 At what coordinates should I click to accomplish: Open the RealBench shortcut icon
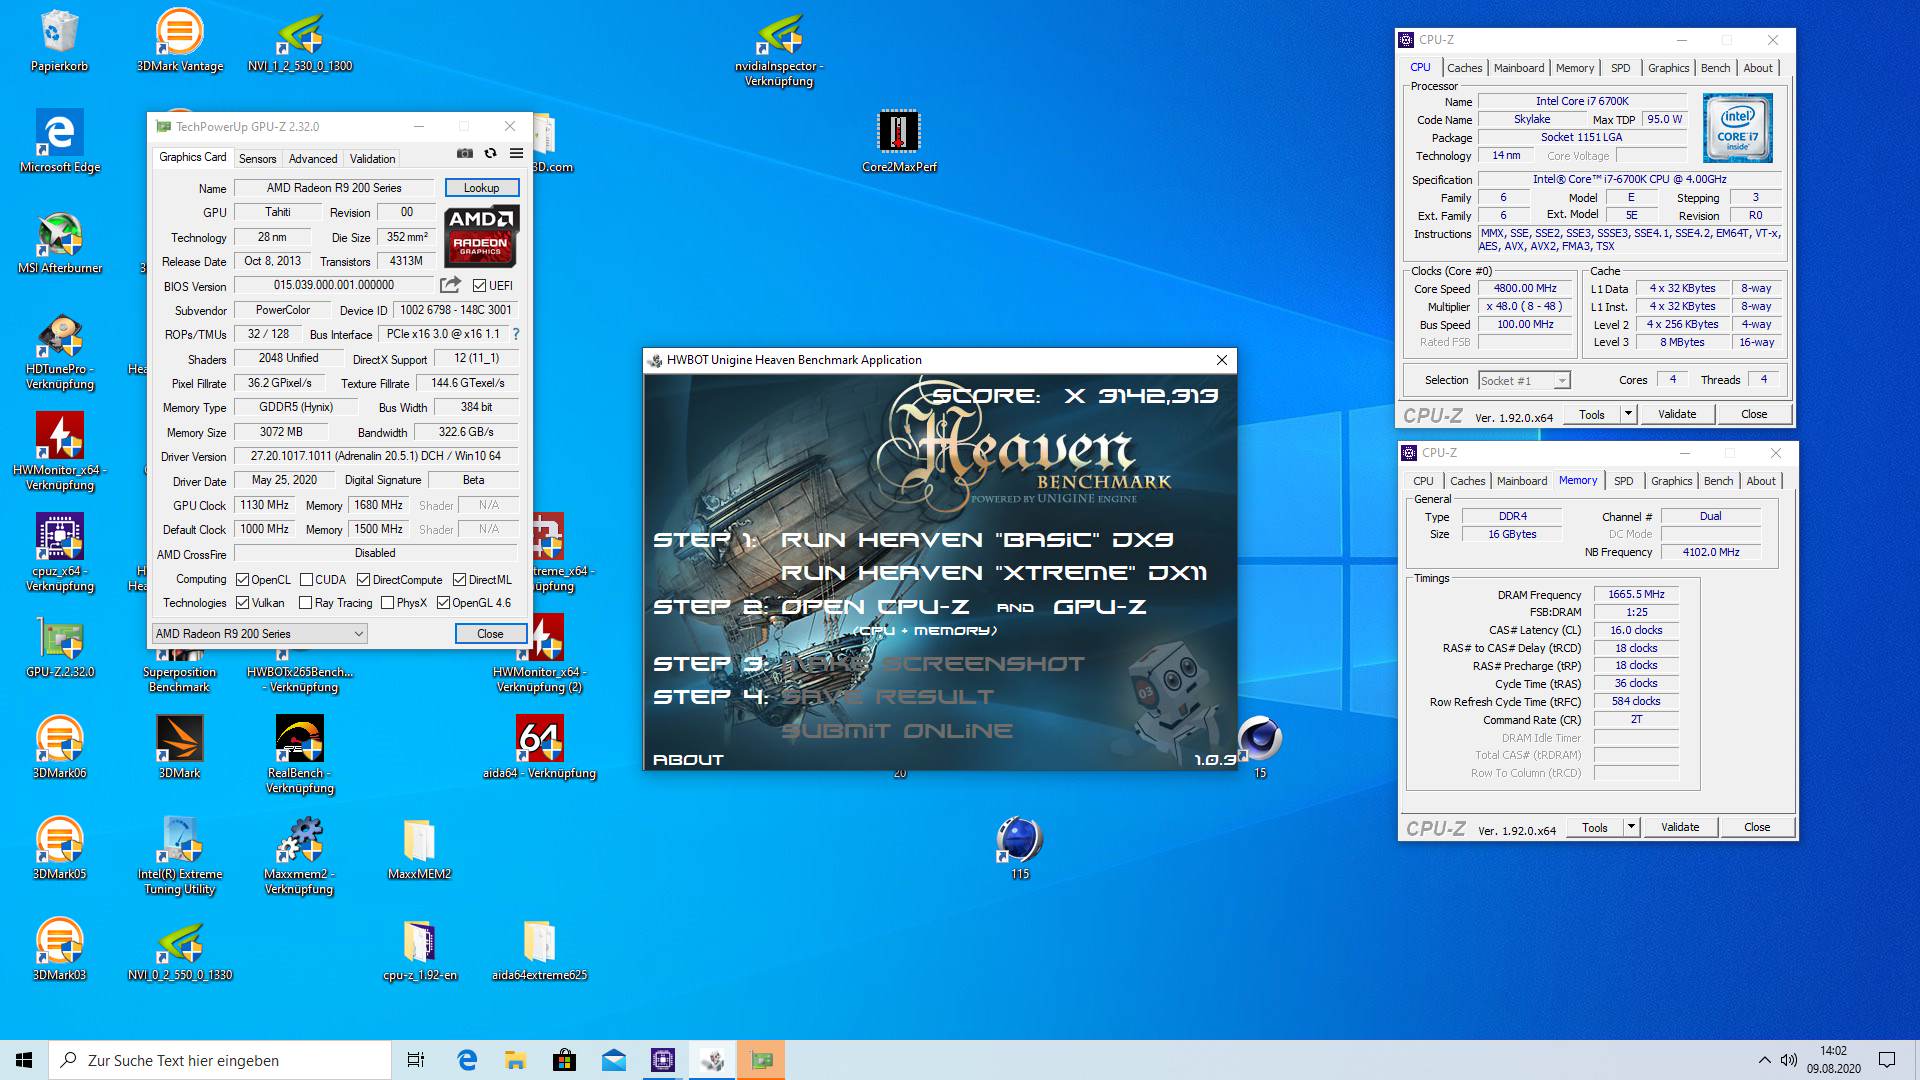click(300, 755)
